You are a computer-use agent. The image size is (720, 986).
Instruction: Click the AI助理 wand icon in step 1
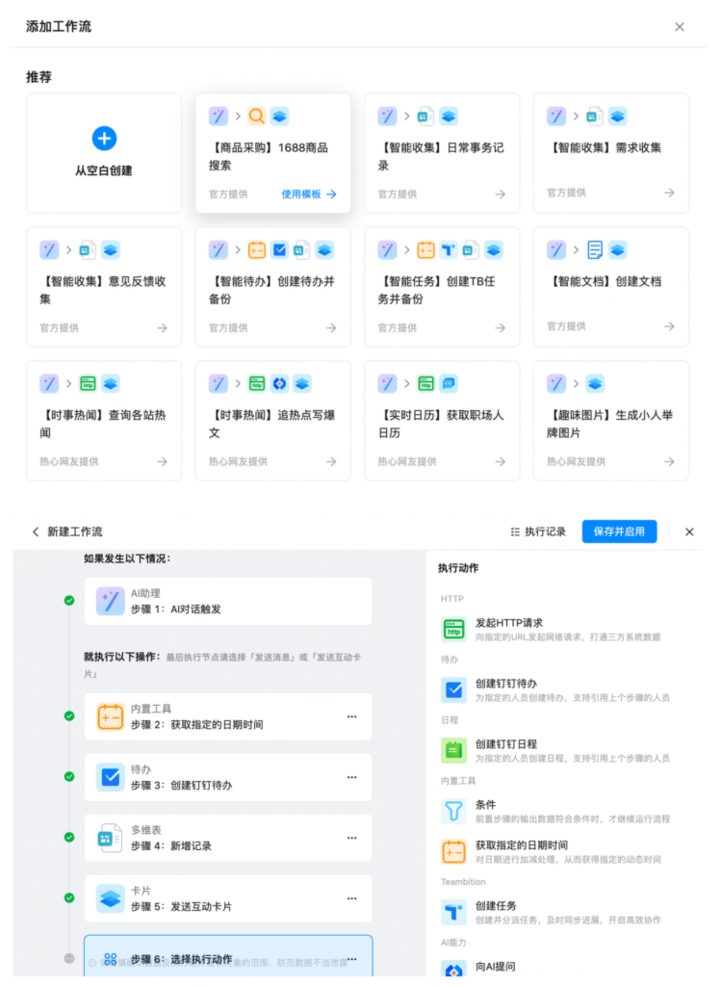point(110,601)
